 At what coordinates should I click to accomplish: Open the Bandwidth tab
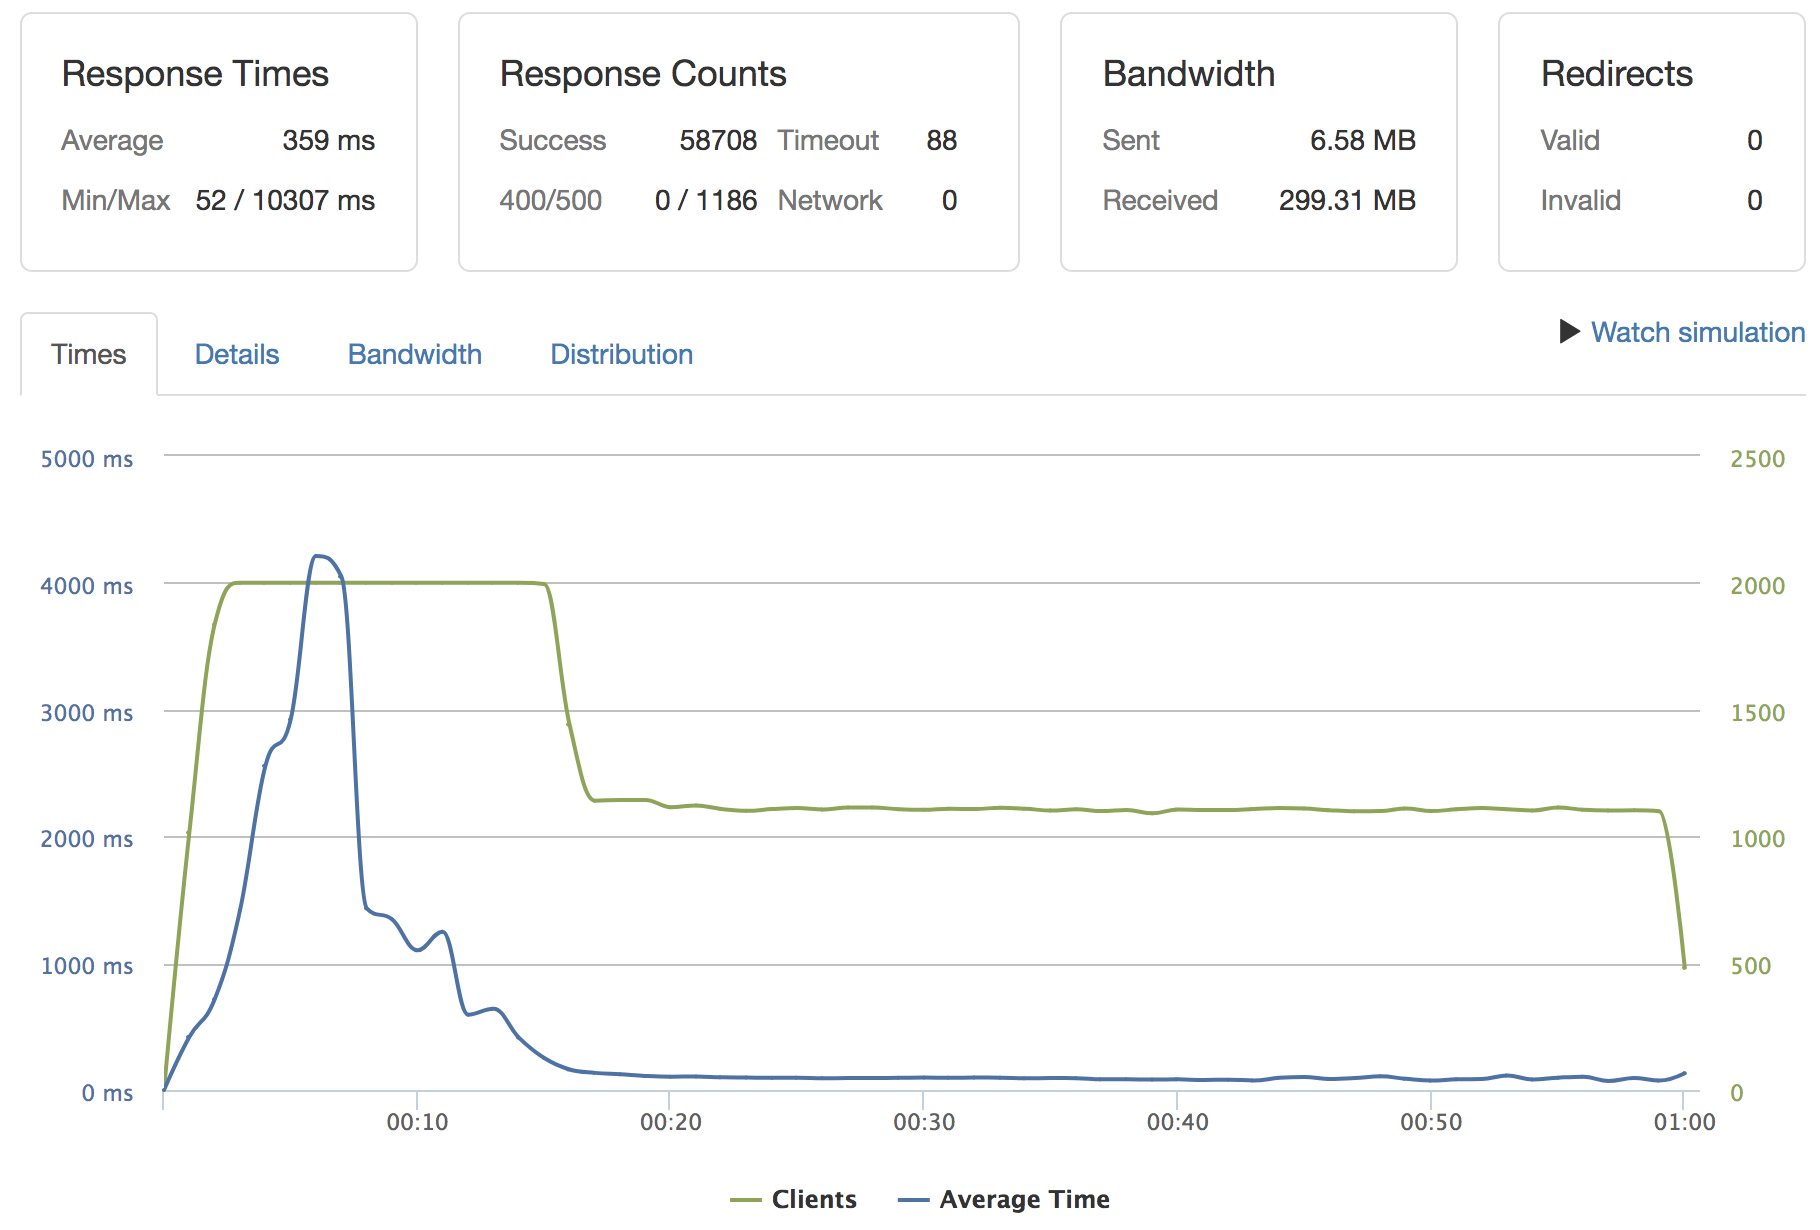point(414,355)
